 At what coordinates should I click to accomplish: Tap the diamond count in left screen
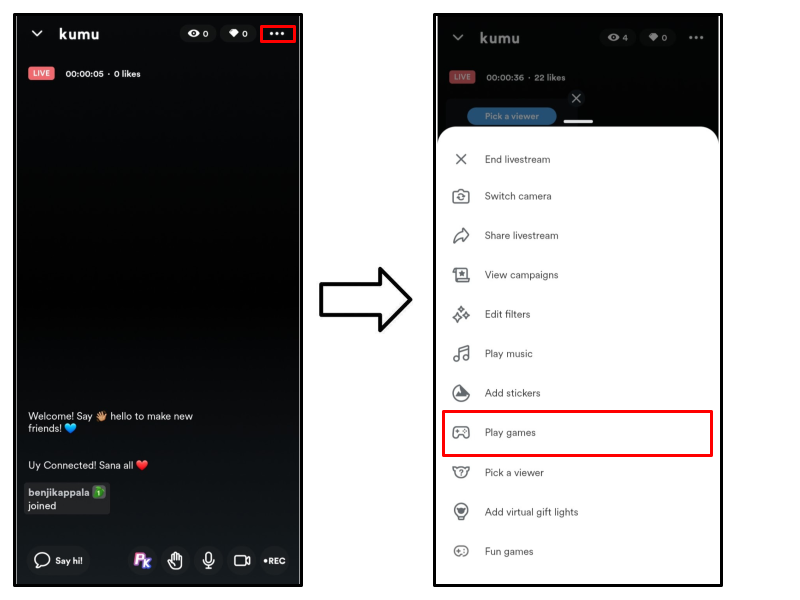[238, 34]
